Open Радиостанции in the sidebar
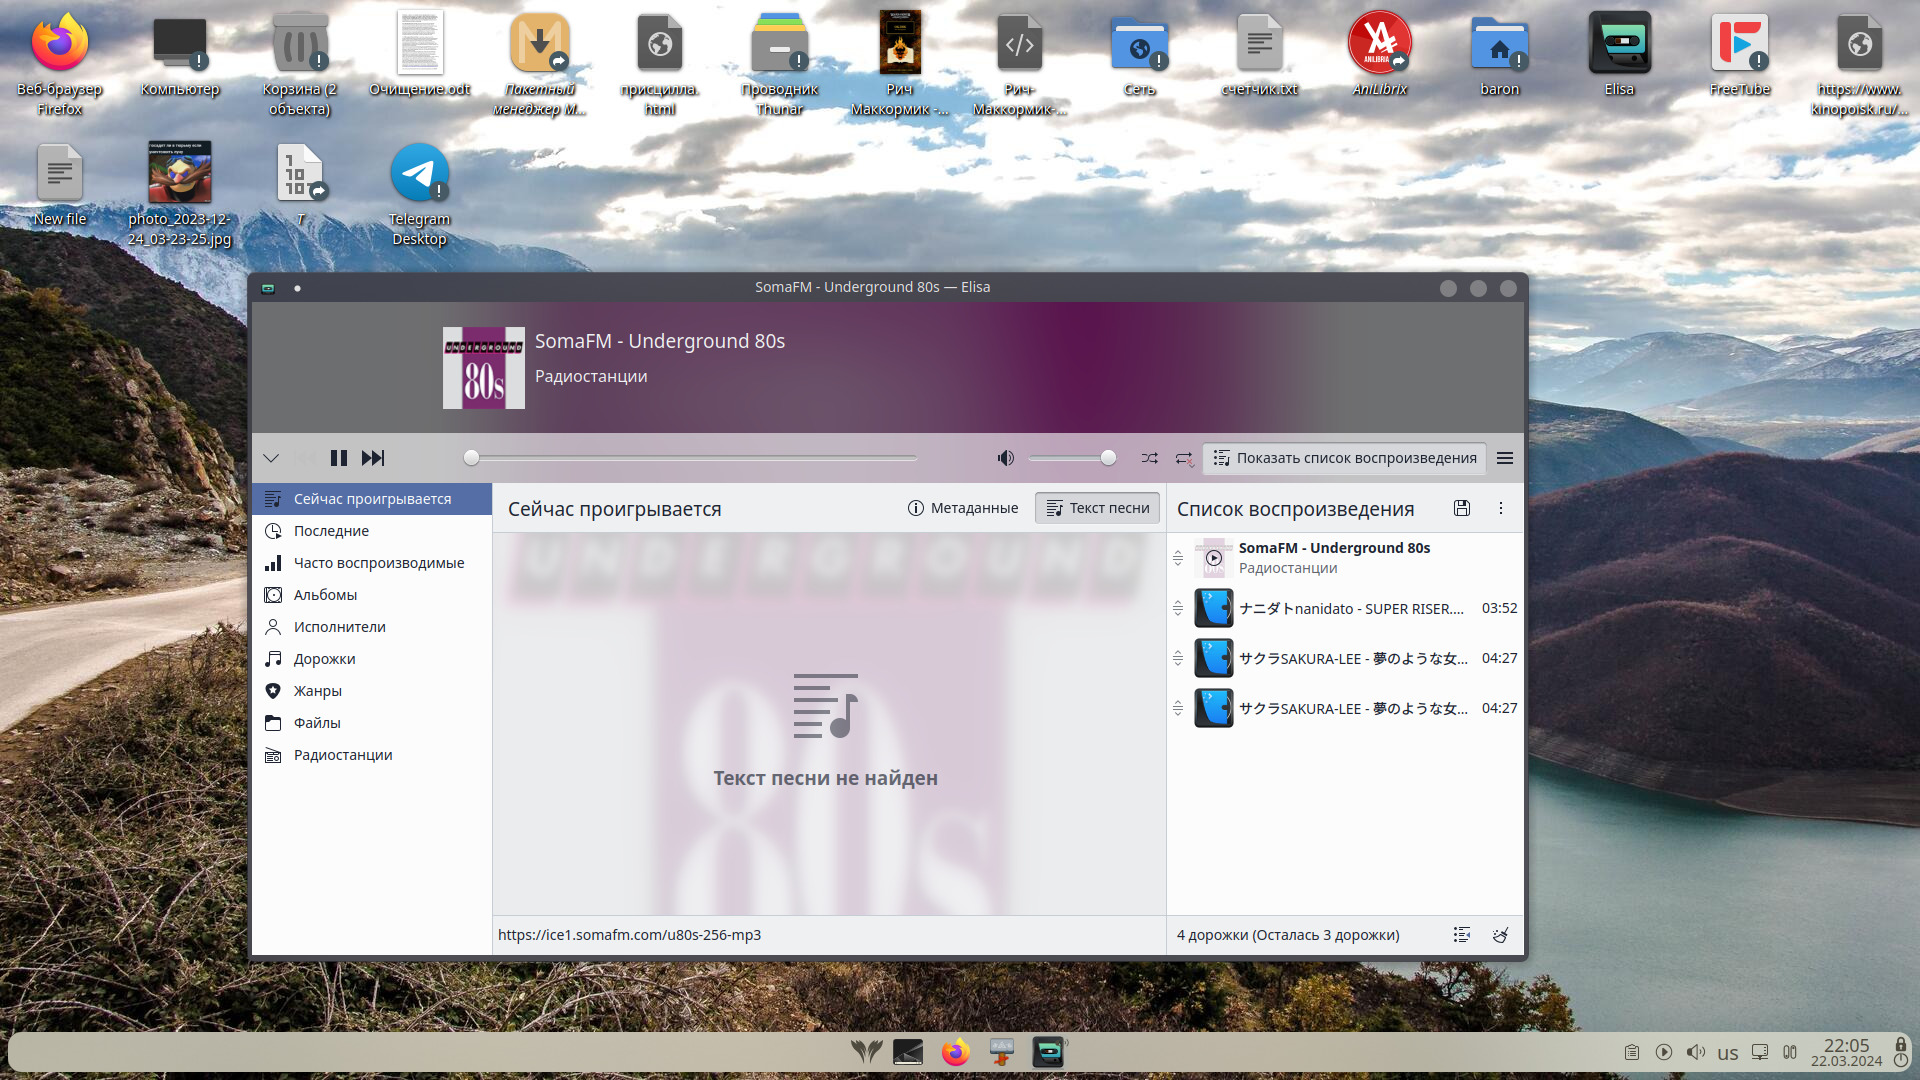 coord(342,755)
